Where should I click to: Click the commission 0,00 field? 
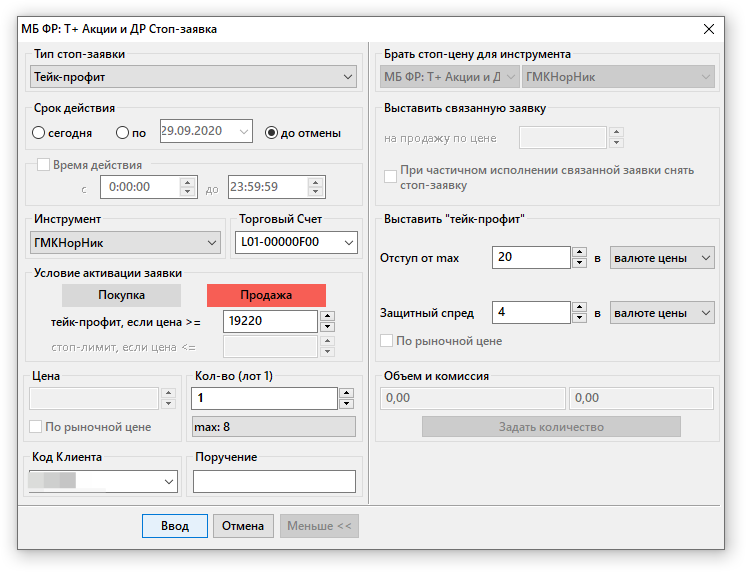click(x=641, y=398)
